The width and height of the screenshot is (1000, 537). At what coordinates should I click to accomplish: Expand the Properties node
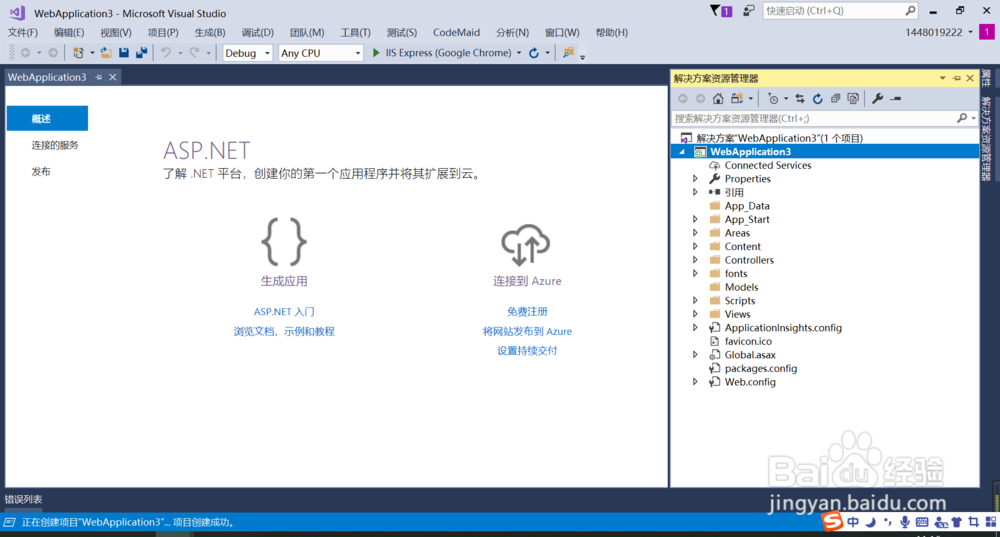[x=695, y=179]
